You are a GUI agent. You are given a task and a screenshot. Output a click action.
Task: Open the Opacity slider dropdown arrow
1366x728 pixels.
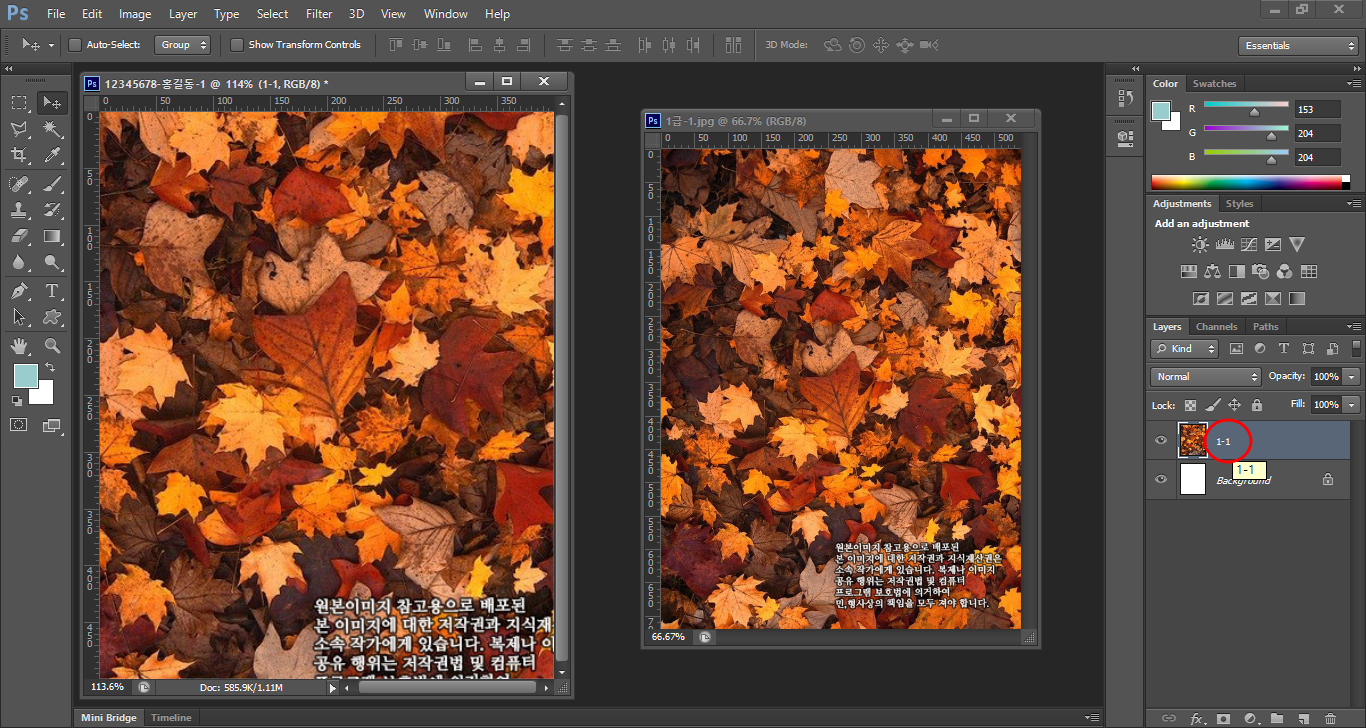pos(1352,377)
